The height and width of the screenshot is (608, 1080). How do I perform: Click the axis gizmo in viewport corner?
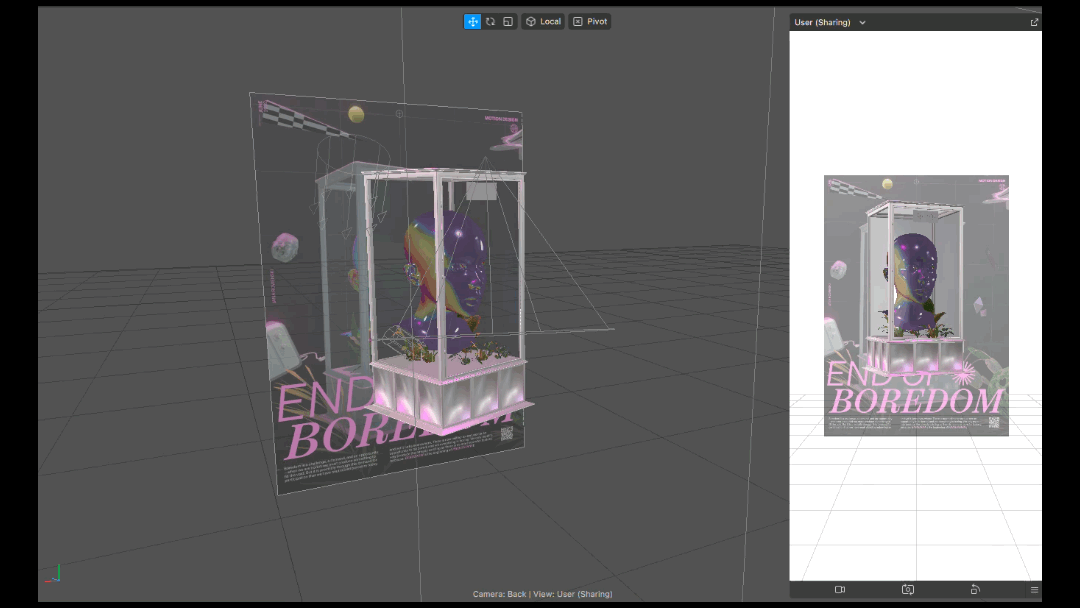pos(54,574)
